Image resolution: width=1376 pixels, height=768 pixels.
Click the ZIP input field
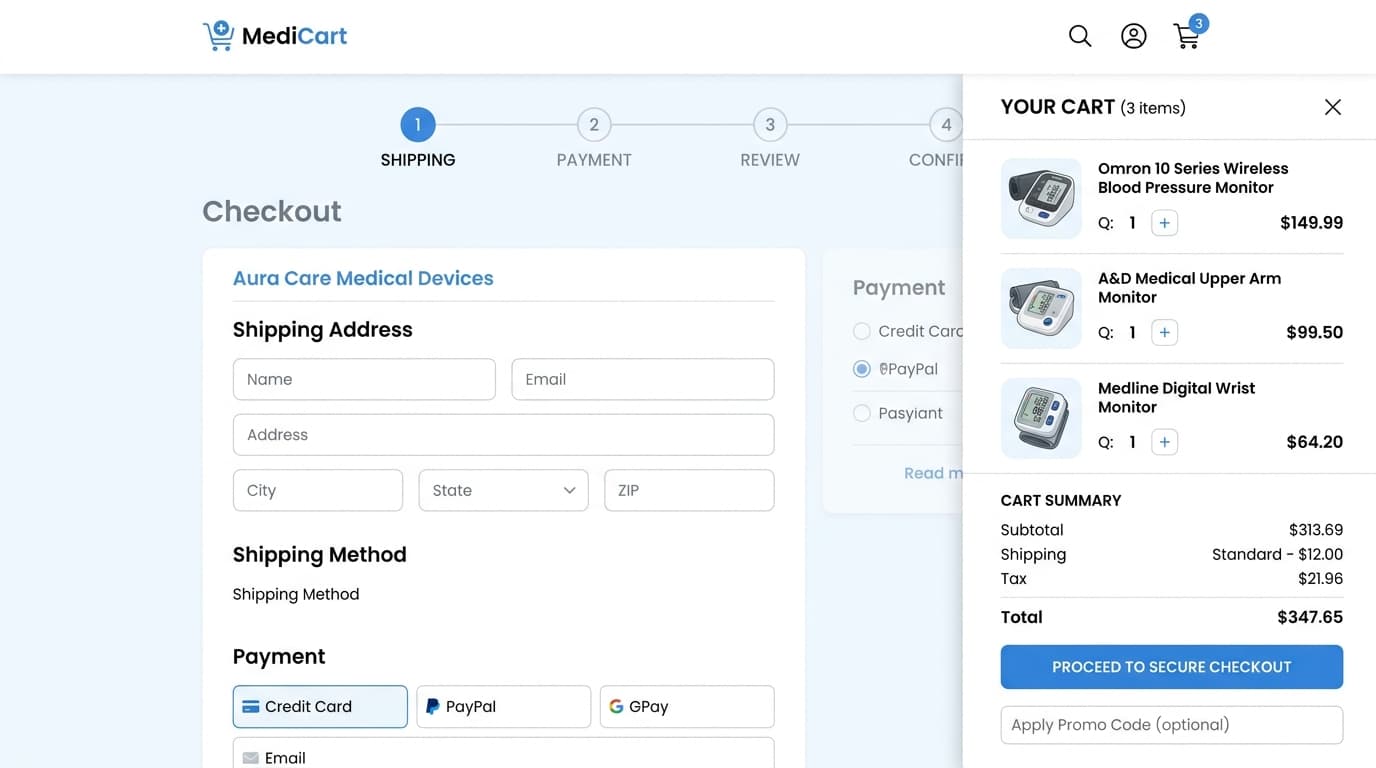point(689,490)
